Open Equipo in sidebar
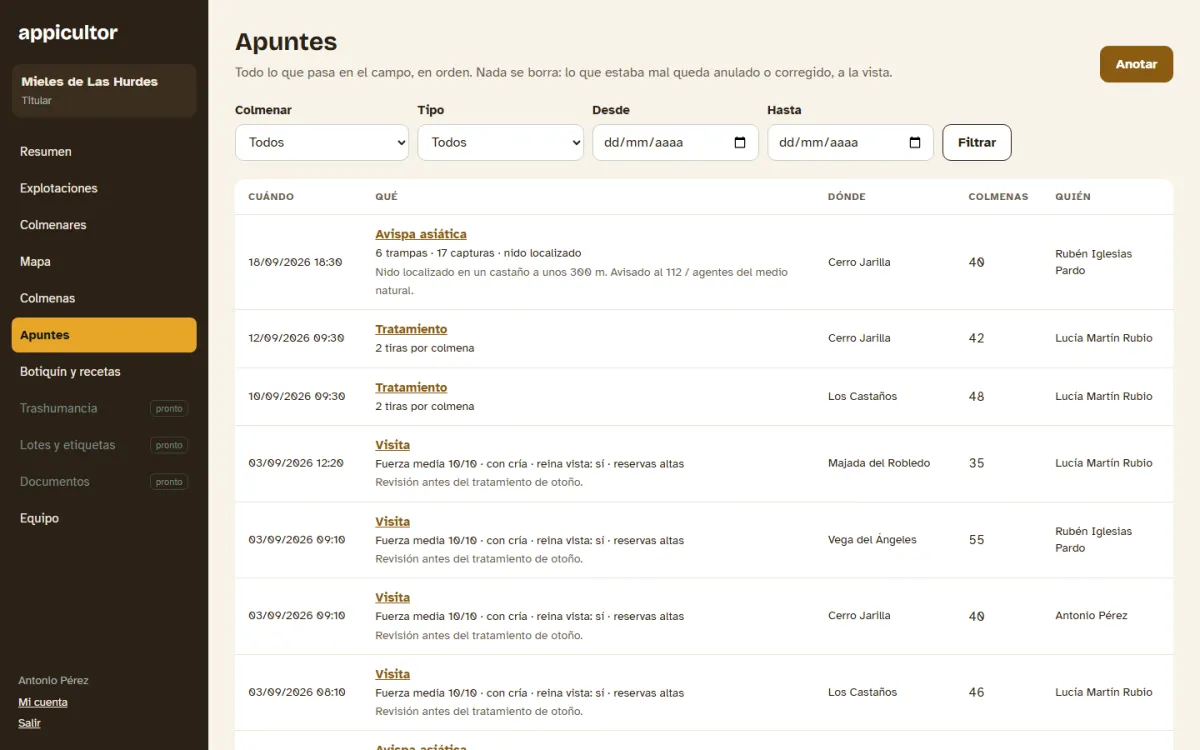 point(104,518)
